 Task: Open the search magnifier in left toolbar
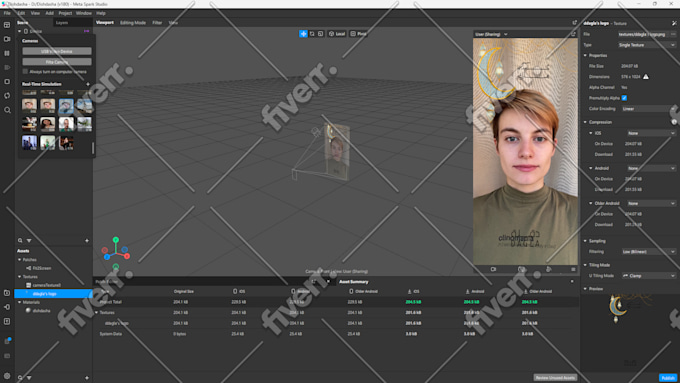pos(7,110)
